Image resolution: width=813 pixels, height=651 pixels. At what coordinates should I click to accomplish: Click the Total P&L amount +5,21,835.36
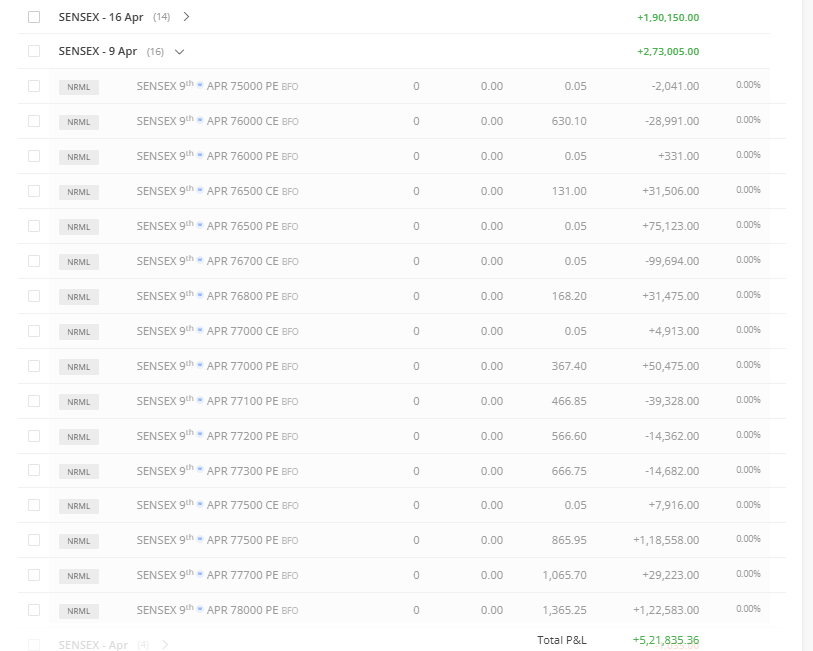click(666, 640)
